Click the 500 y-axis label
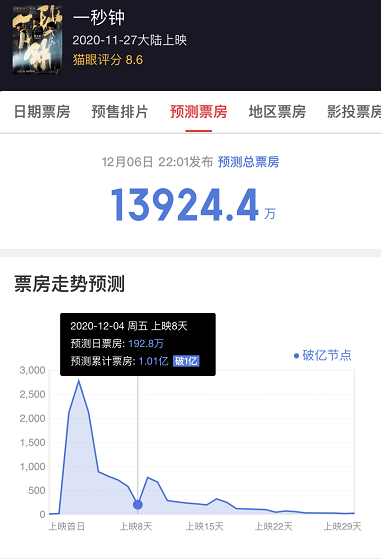Image resolution: width=381 pixels, height=559 pixels. click(x=37, y=491)
